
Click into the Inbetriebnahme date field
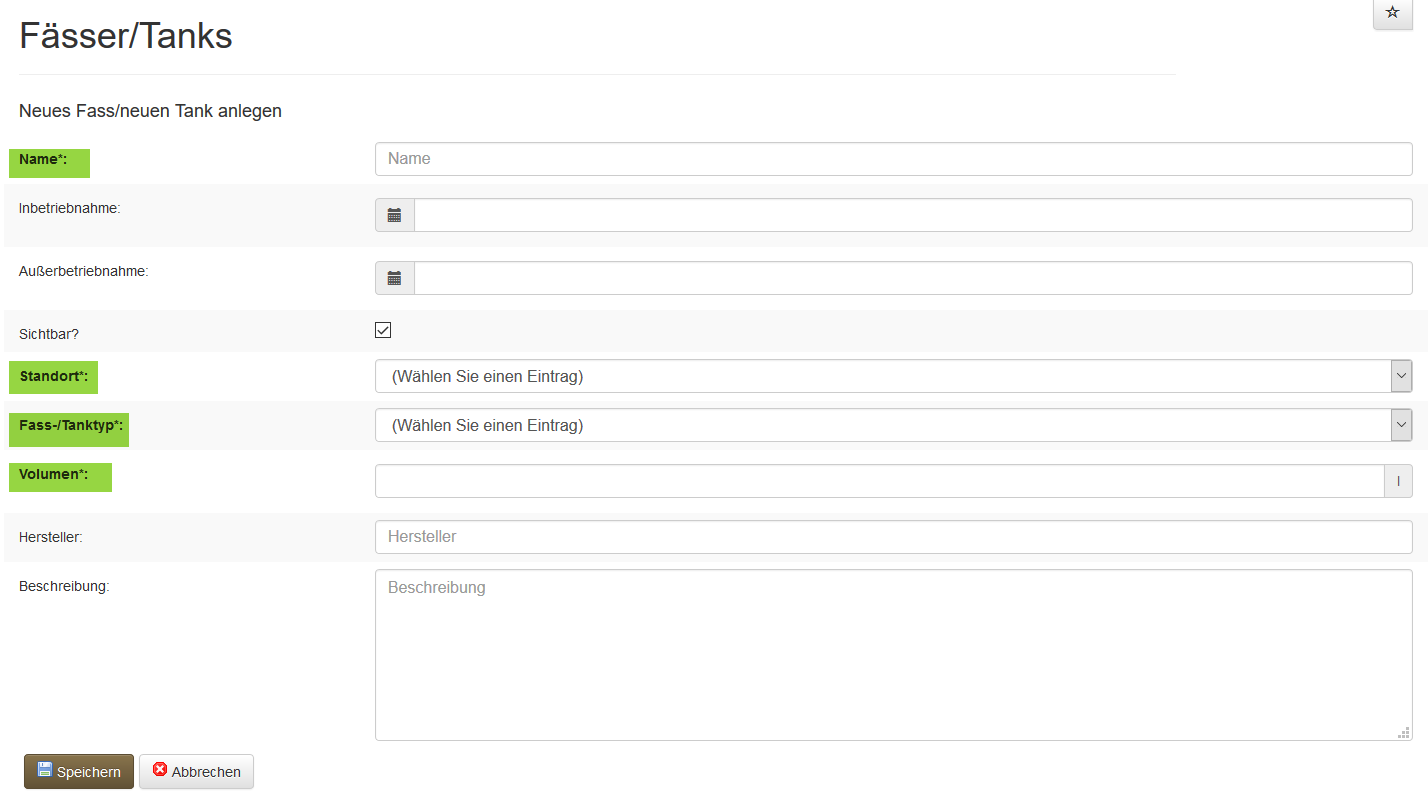(x=912, y=215)
